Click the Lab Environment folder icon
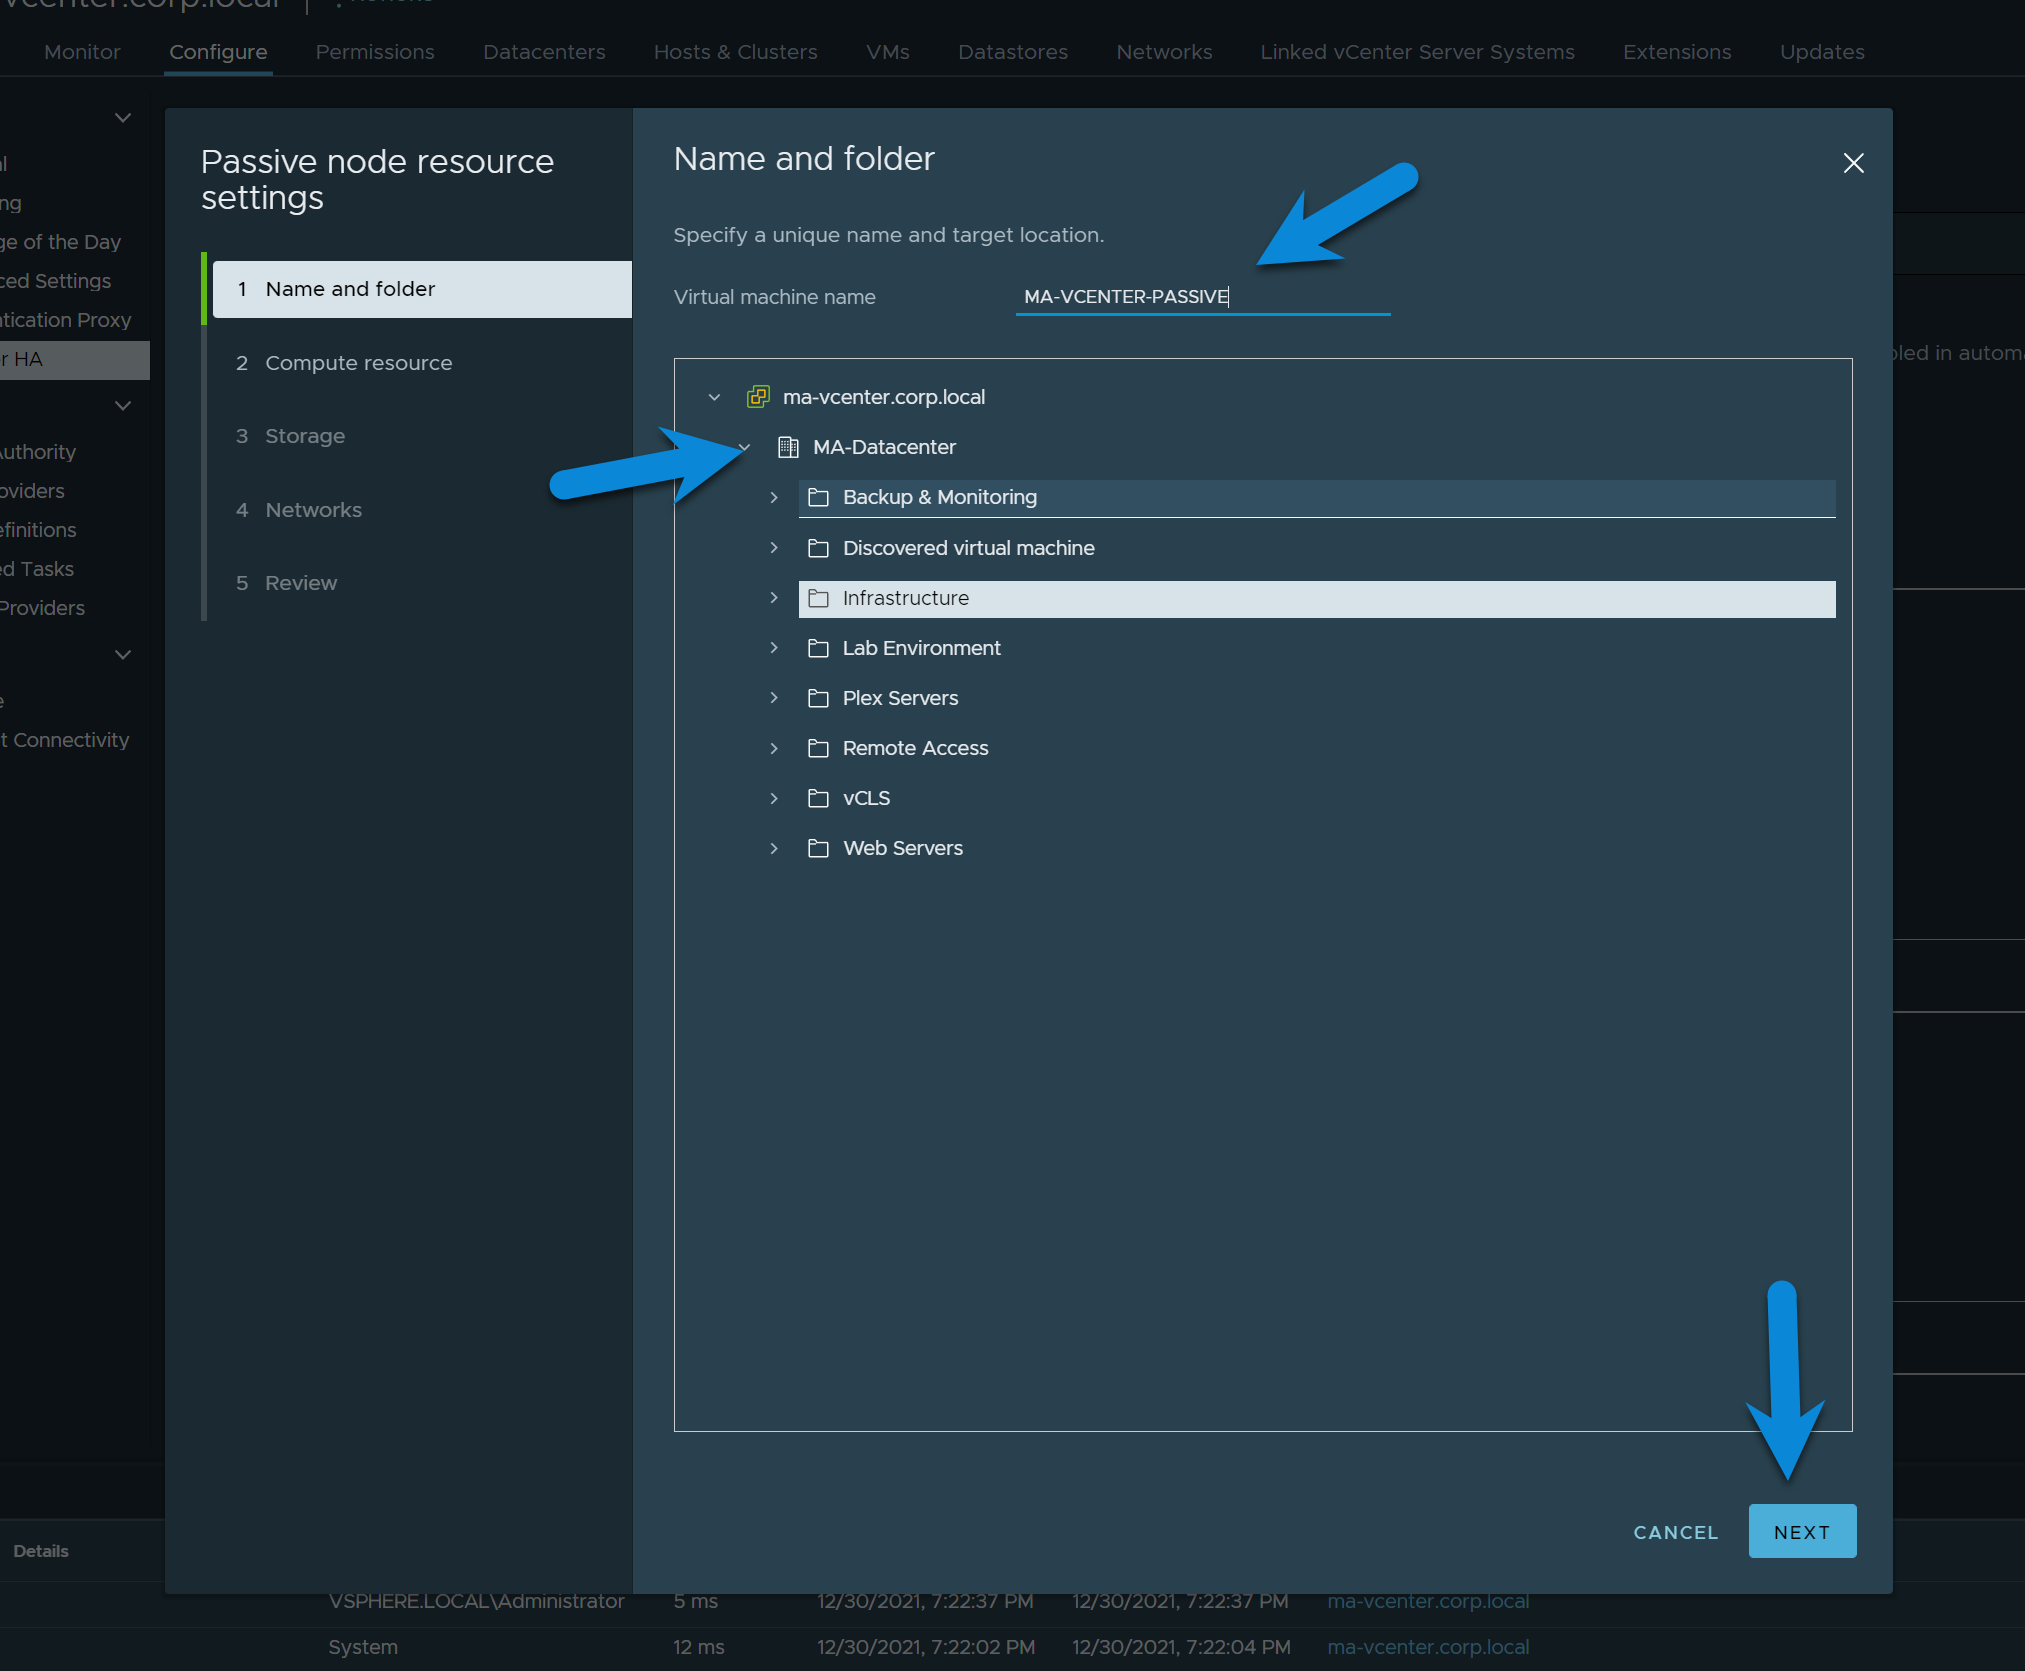This screenshot has width=2025, height=1671. tap(818, 648)
